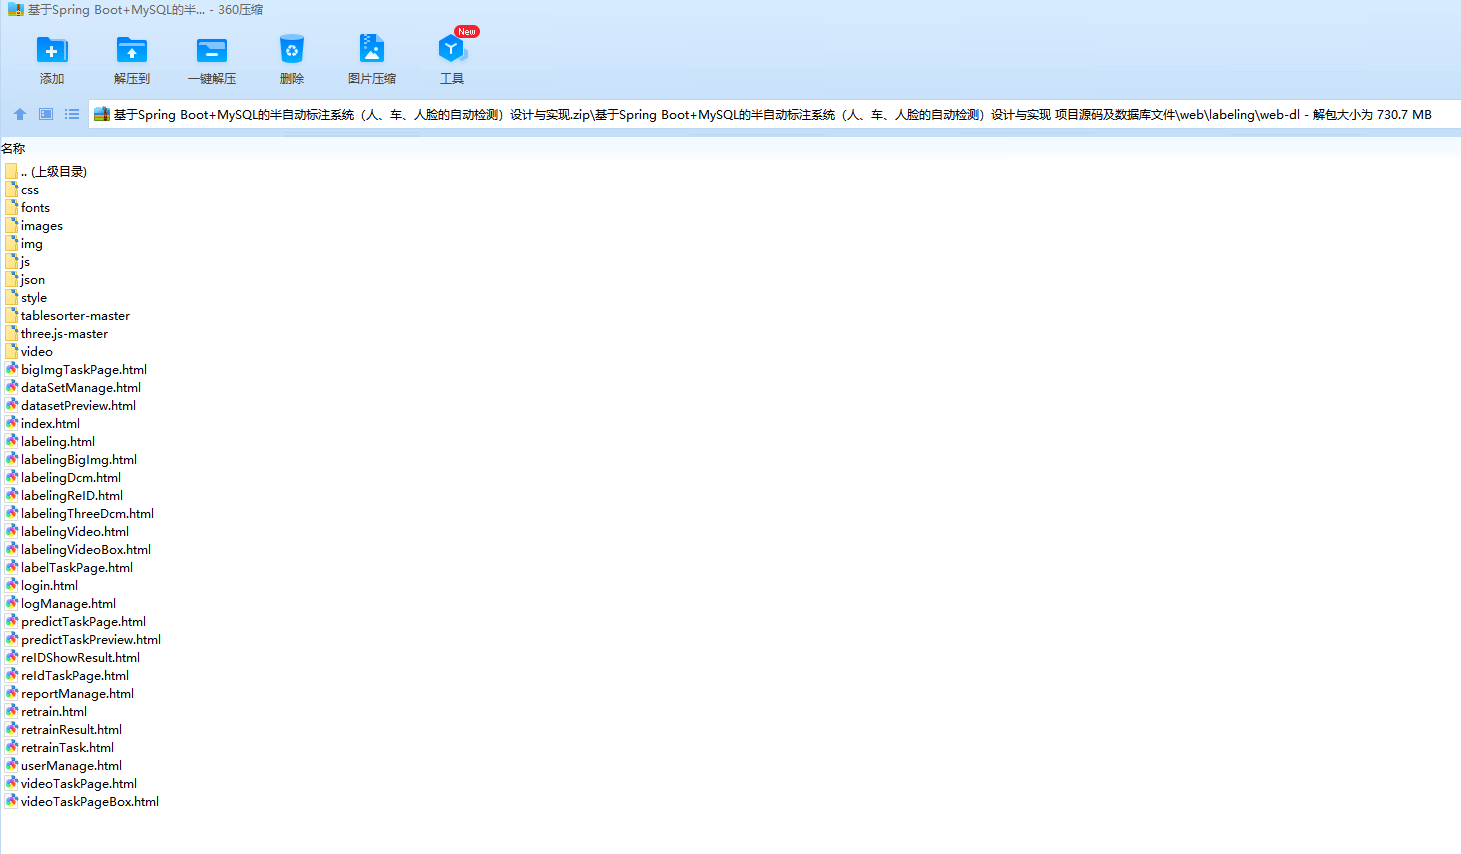The image size is (1461, 854).
Task: Click the archive path address field
Action: (x=774, y=114)
